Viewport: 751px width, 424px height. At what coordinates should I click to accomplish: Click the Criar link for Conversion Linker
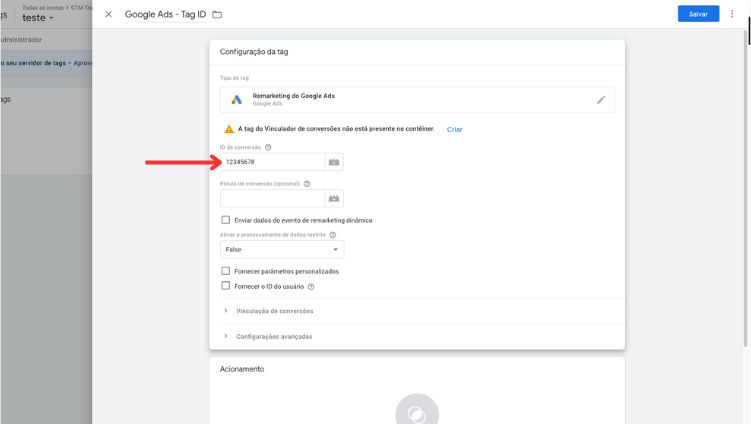click(x=455, y=129)
